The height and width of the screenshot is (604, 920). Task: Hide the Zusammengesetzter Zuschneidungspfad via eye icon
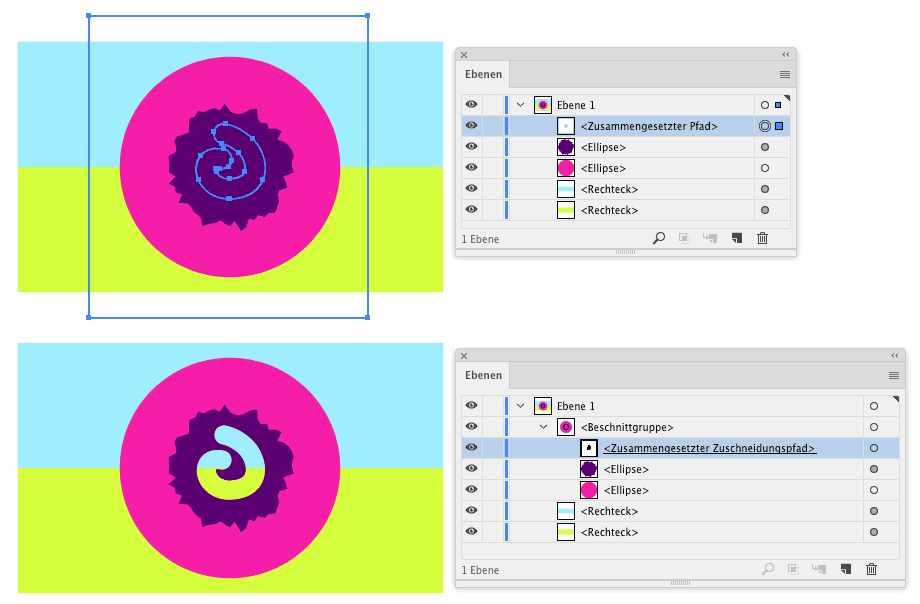click(471, 448)
